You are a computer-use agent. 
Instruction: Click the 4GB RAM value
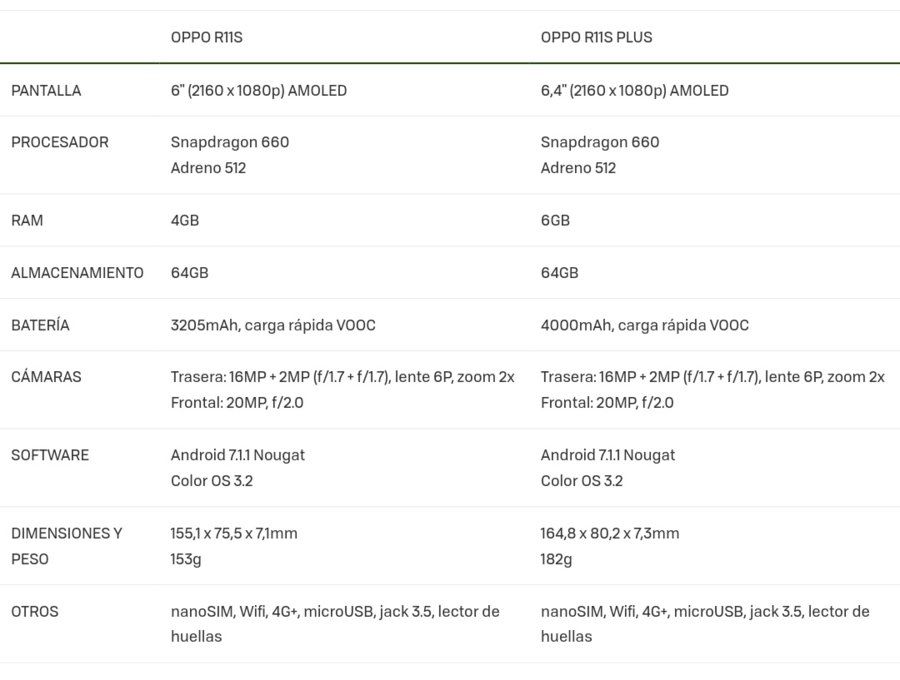click(x=185, y=220)
